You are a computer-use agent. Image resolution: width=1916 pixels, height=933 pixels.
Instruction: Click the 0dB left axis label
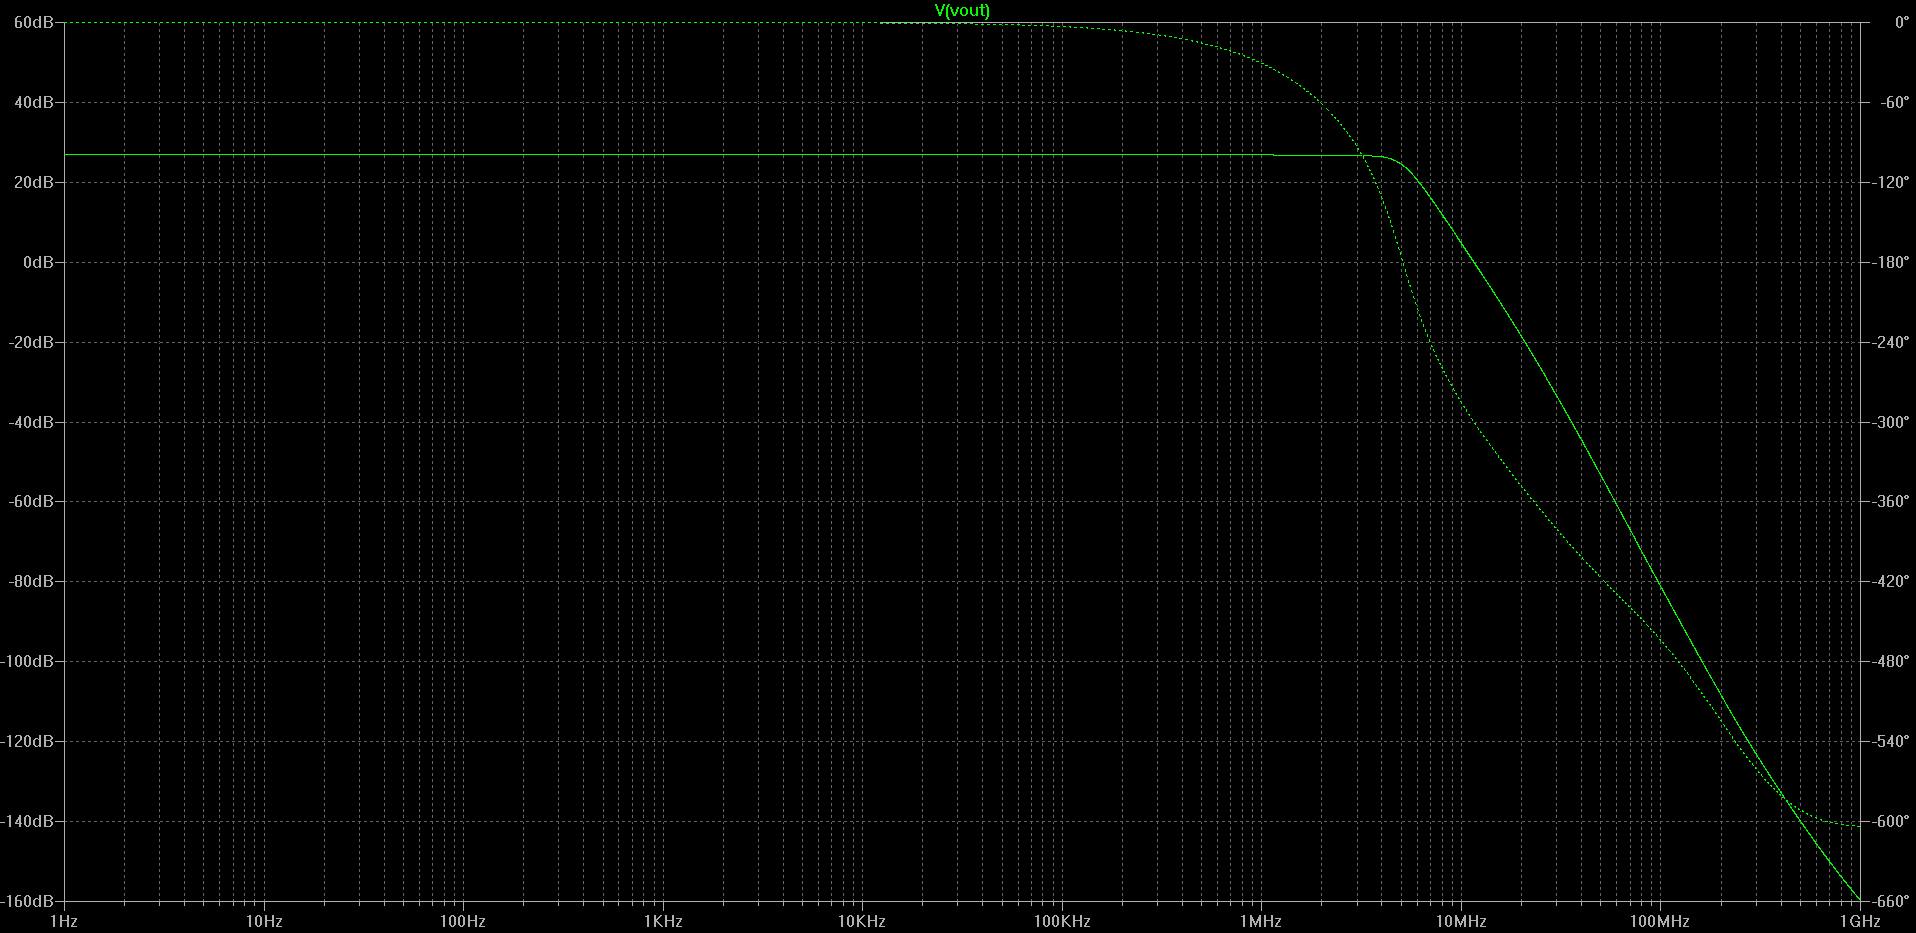[x=38, y=262]
